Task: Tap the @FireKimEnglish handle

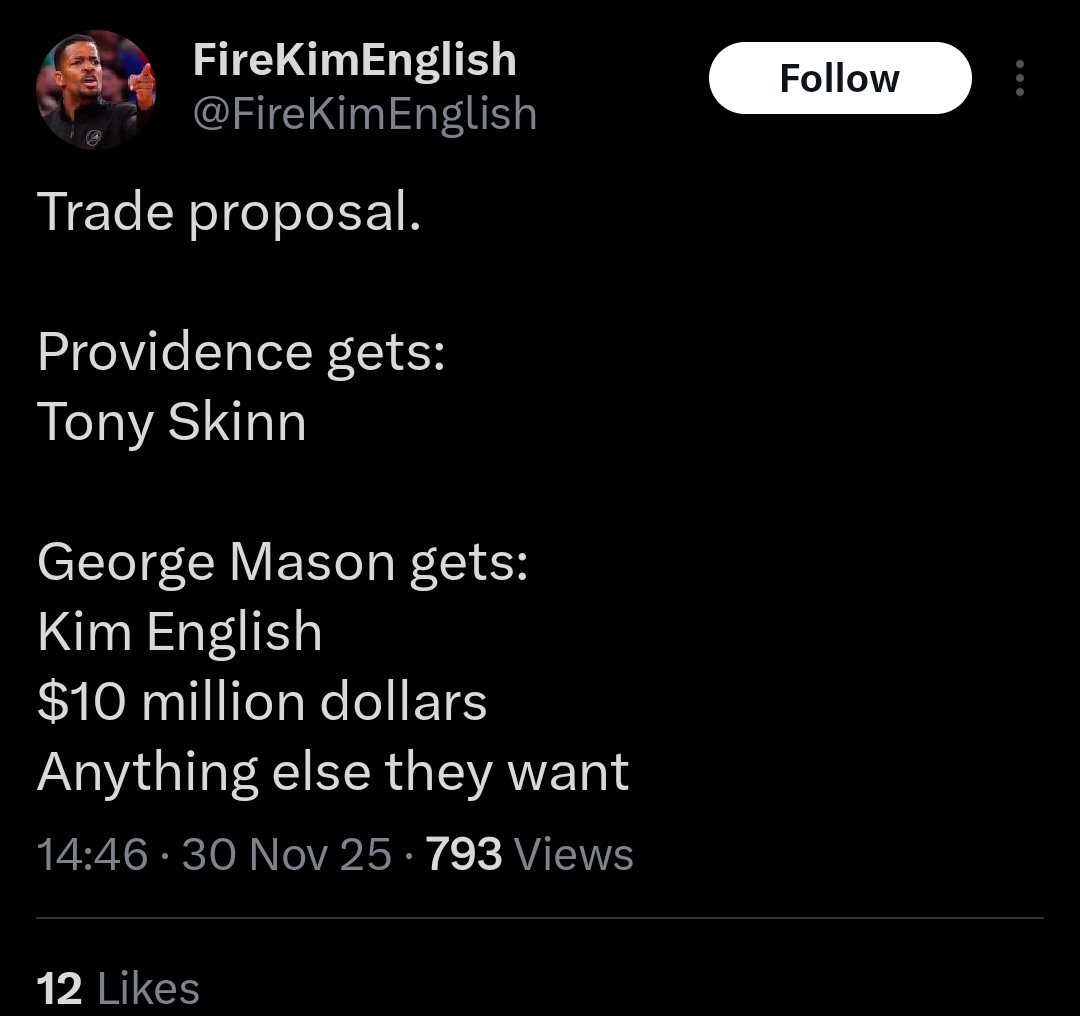Action: click(x=364, y=114)
